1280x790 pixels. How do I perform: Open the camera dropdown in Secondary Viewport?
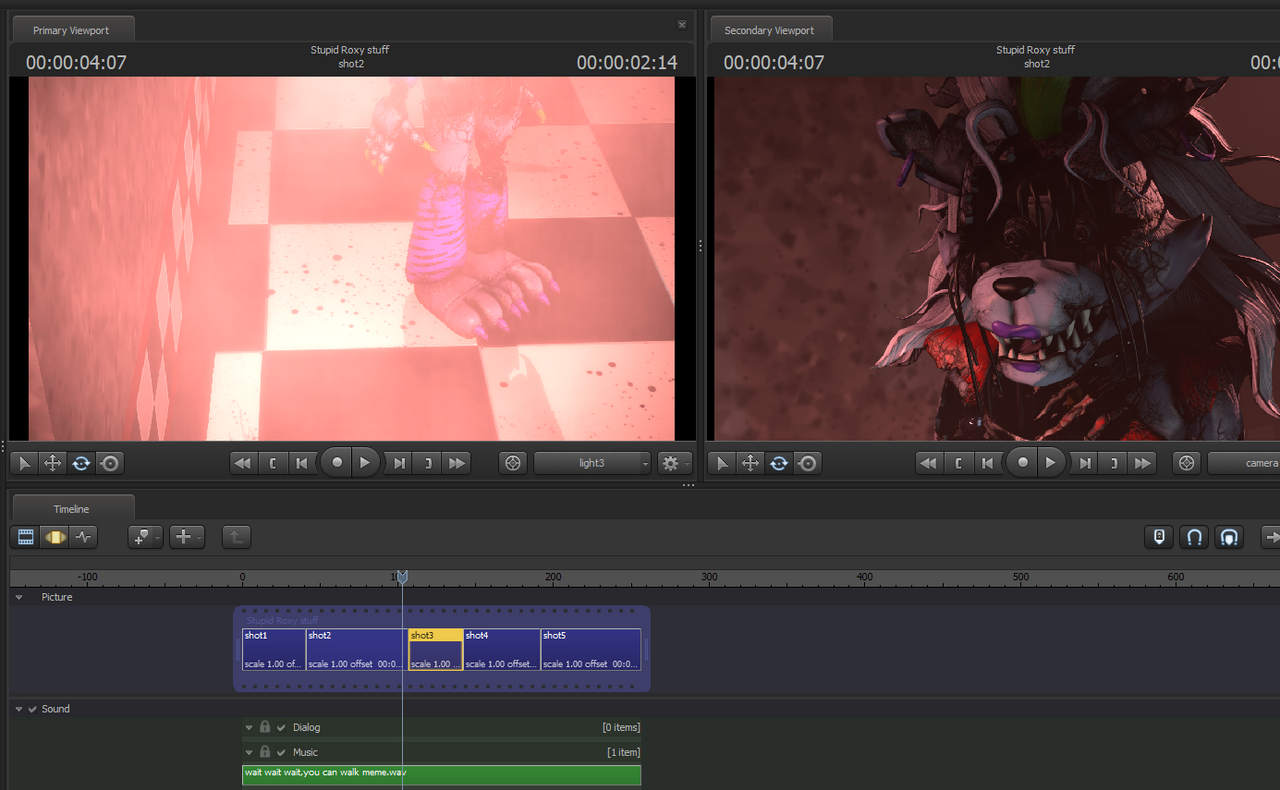tap(1244, 463)
